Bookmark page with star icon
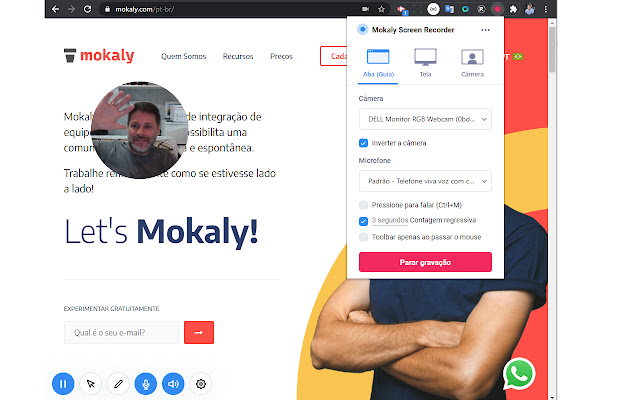The image size is (640, 400). pyautogui.click(x=381, y=9)
